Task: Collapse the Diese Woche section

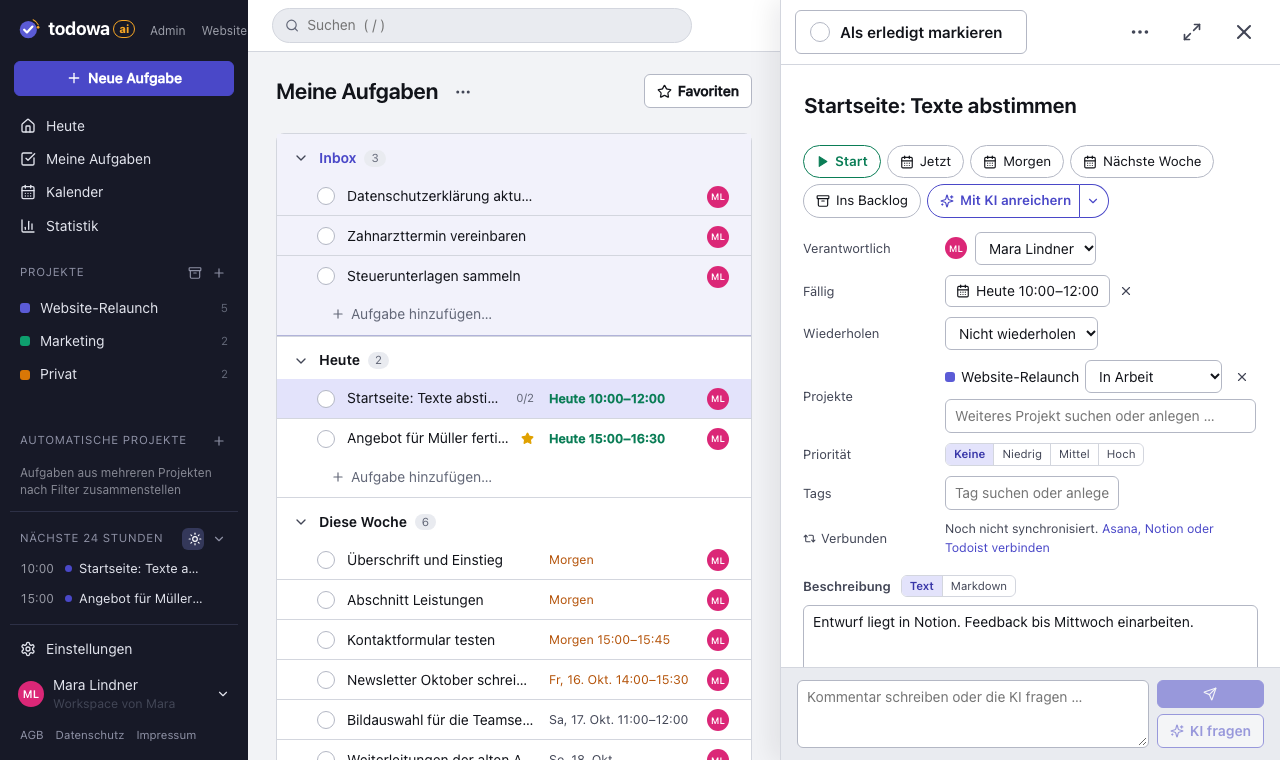Action: [301, 522]
